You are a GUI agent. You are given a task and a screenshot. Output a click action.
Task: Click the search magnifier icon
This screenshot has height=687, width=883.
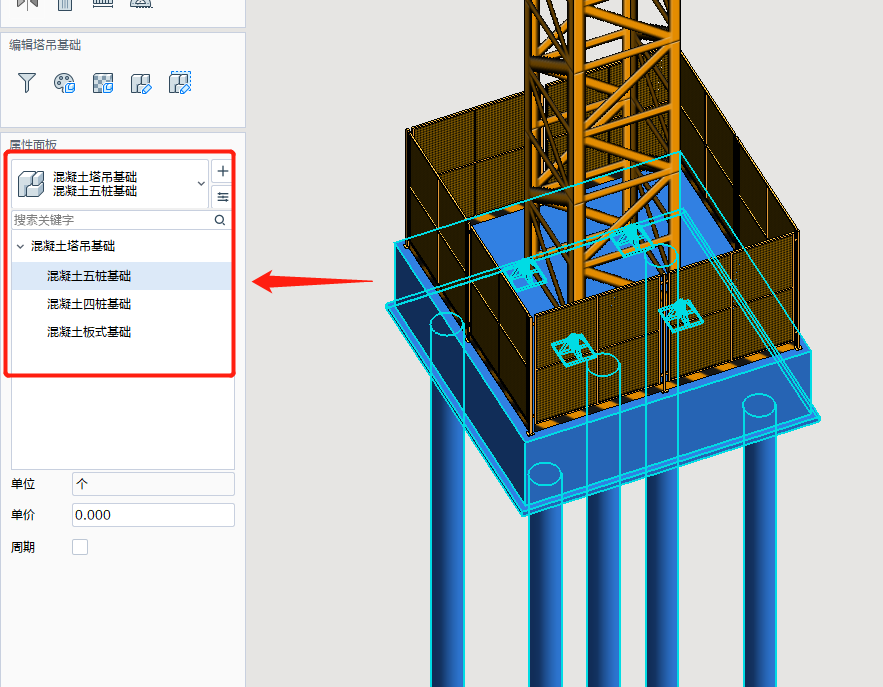coord(220,220)
